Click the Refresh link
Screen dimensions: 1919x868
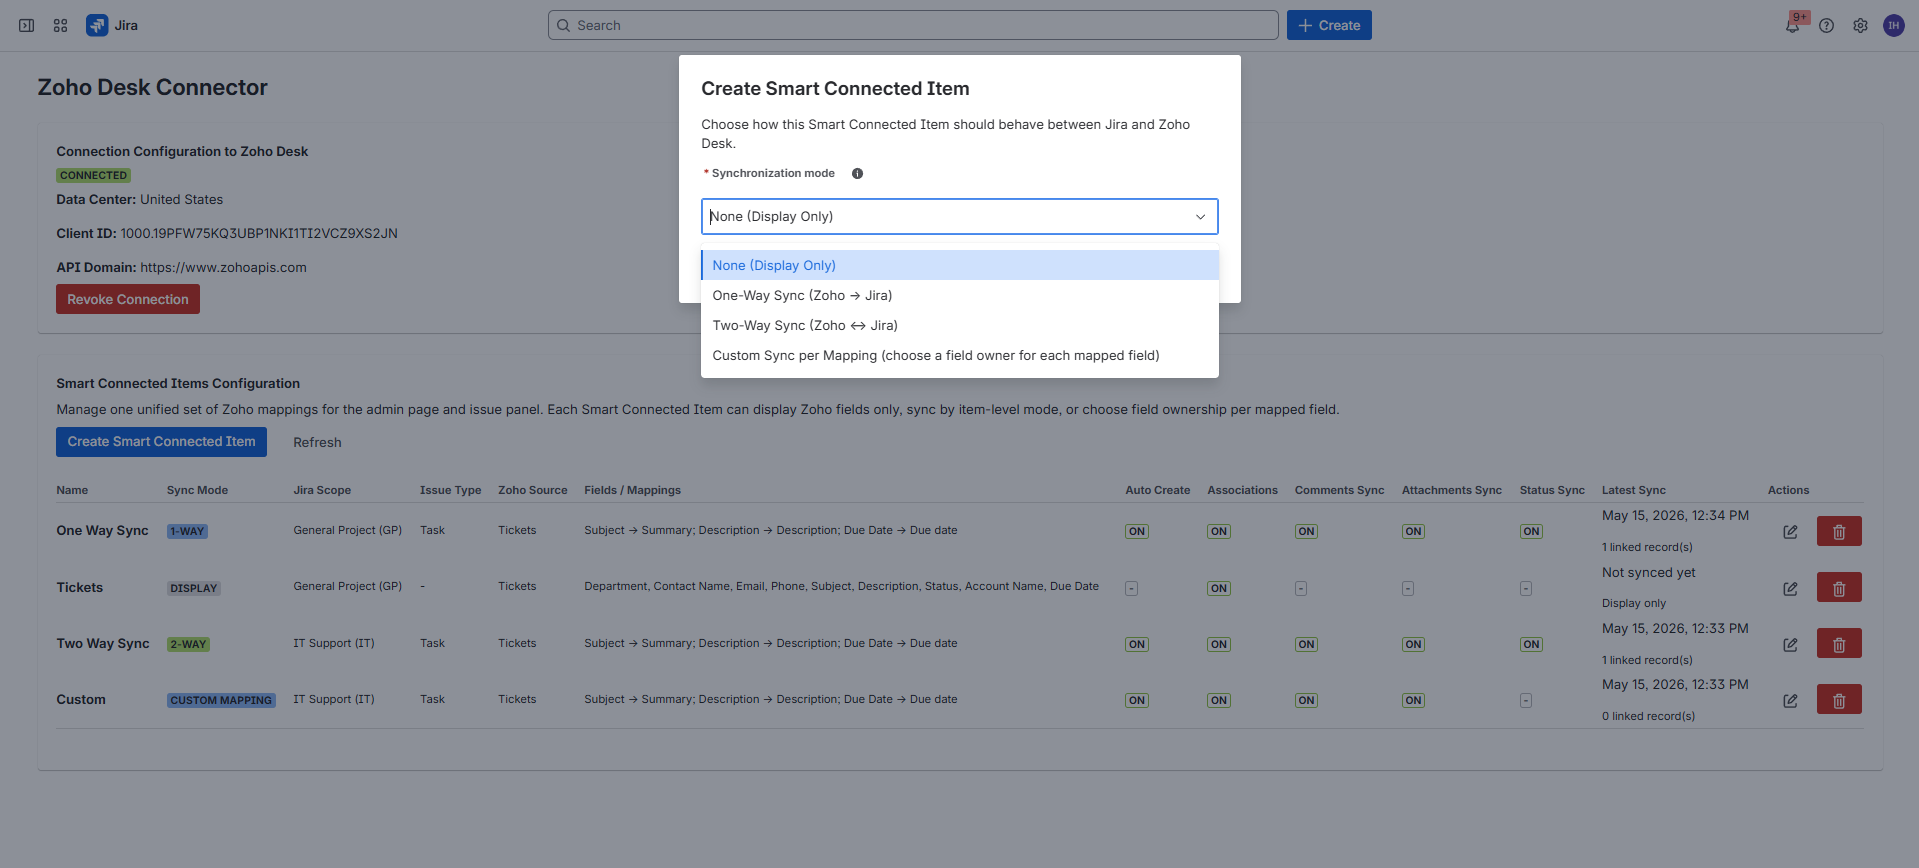click(317, 442)
